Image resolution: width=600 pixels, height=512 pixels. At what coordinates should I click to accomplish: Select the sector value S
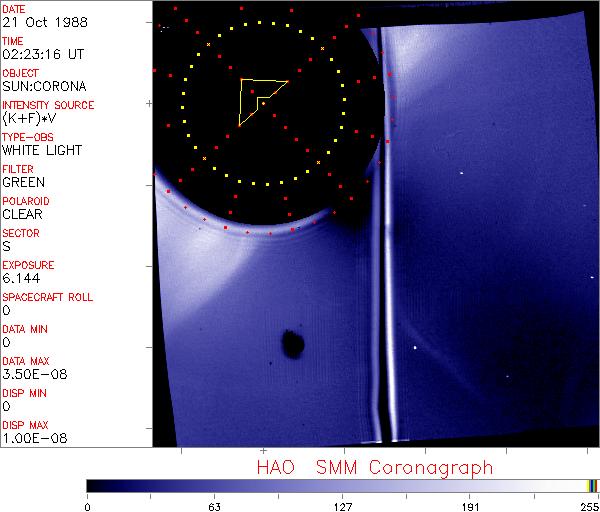(x=6, y=246)
